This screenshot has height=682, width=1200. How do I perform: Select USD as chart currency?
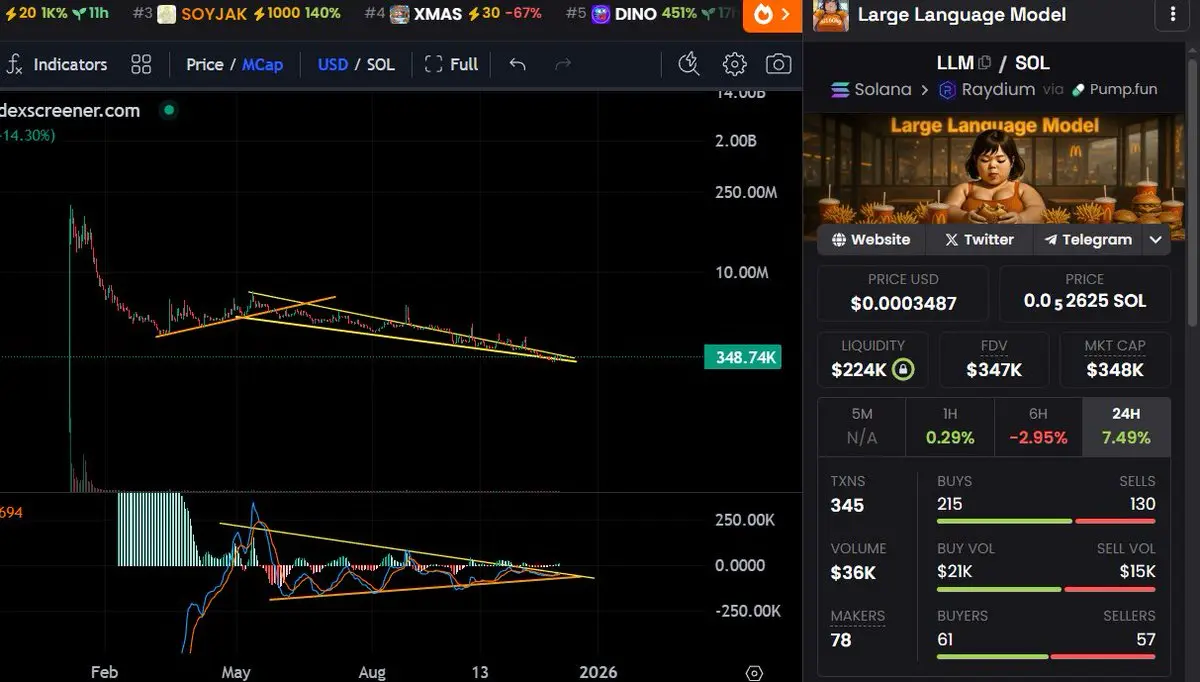pos(332,64)
